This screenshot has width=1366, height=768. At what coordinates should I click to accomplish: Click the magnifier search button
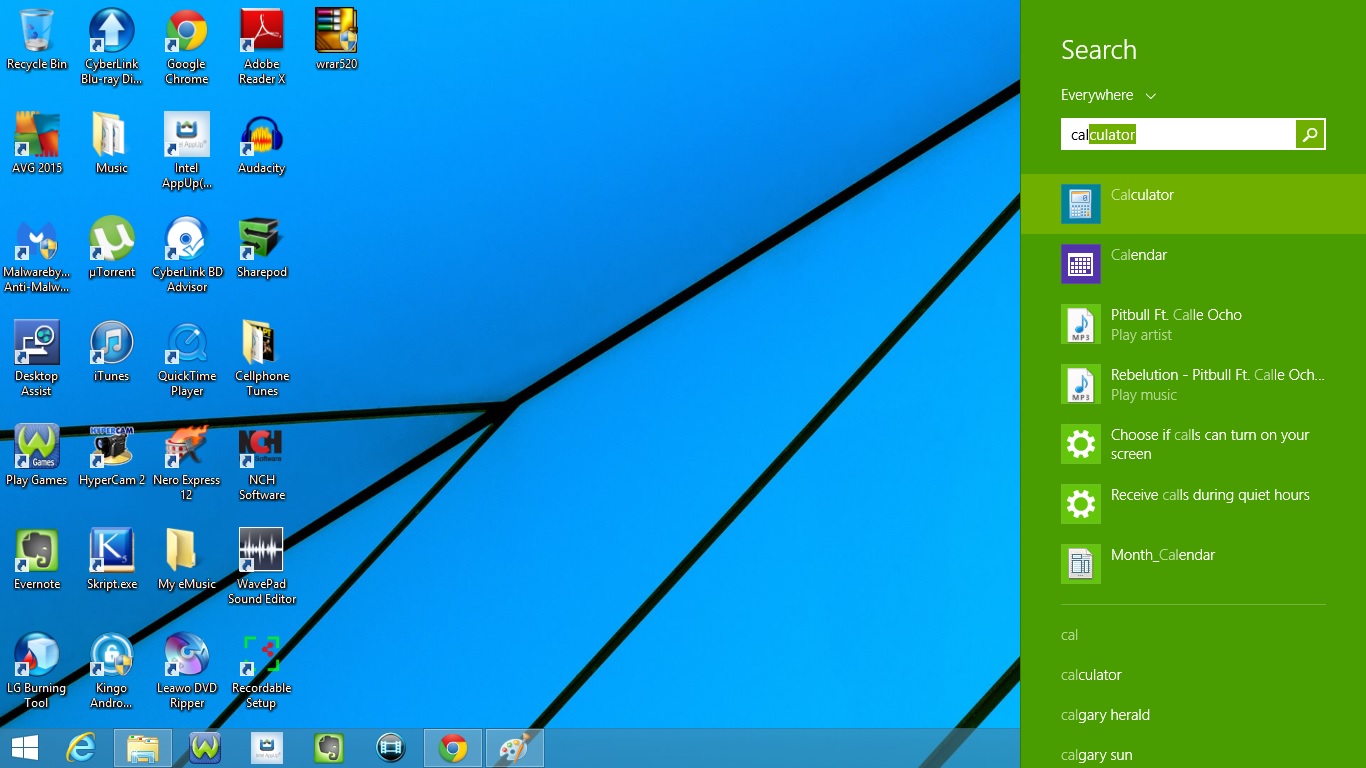pyautogui.click(x=1310, y=134)
